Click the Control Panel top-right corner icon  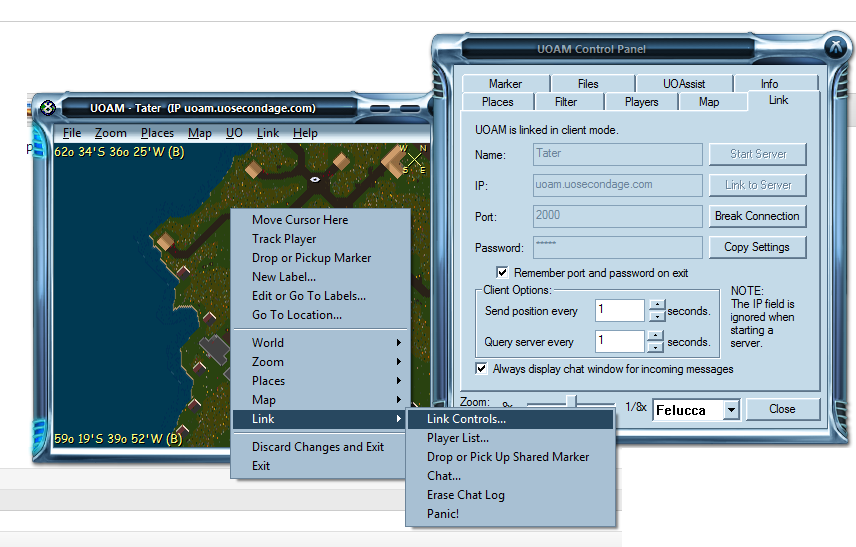836,48
